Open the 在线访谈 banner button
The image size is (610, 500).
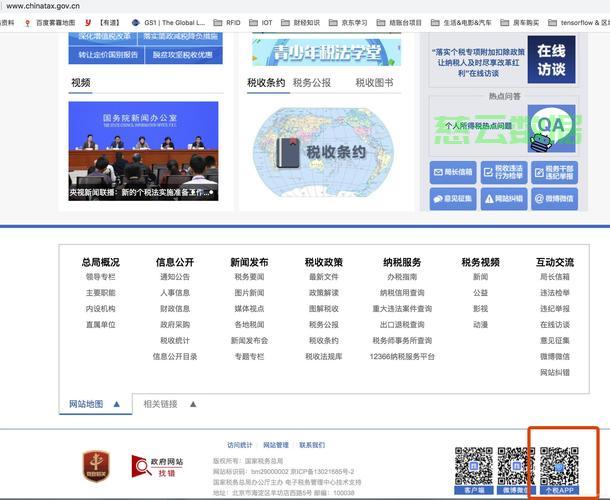(x=551, y=60)
